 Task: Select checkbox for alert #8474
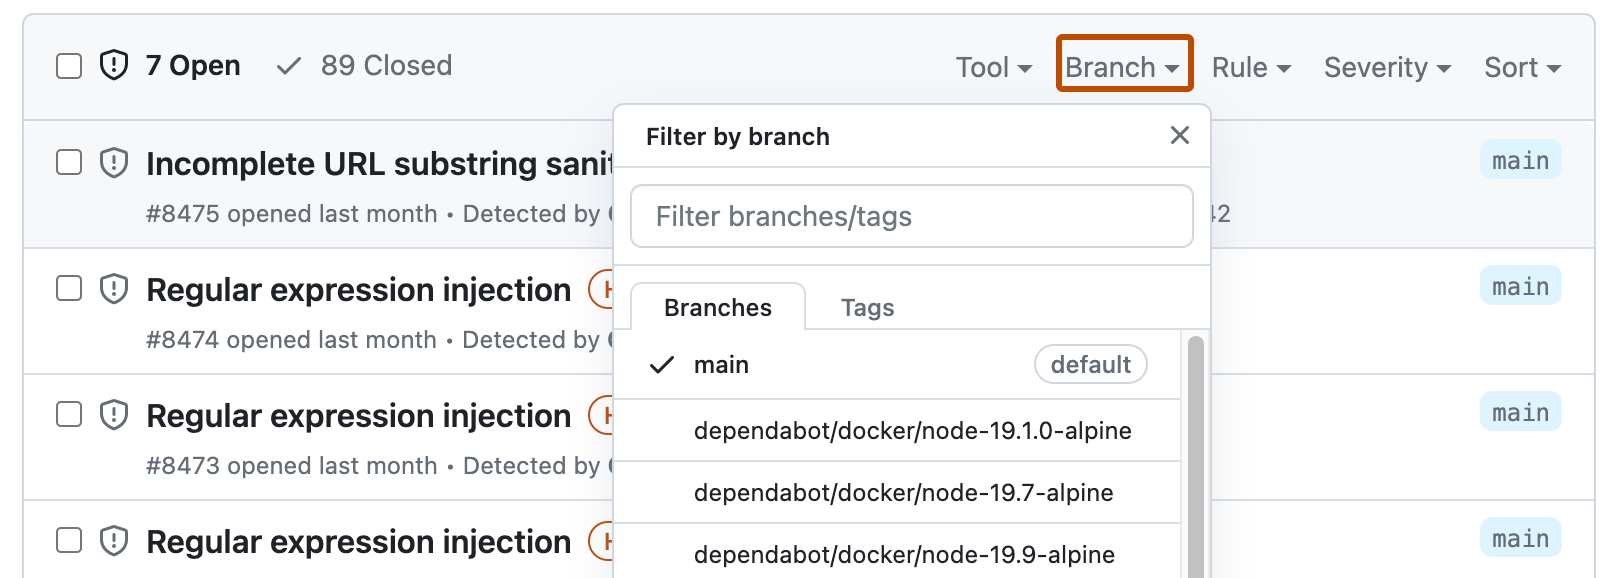coord(69,288)
